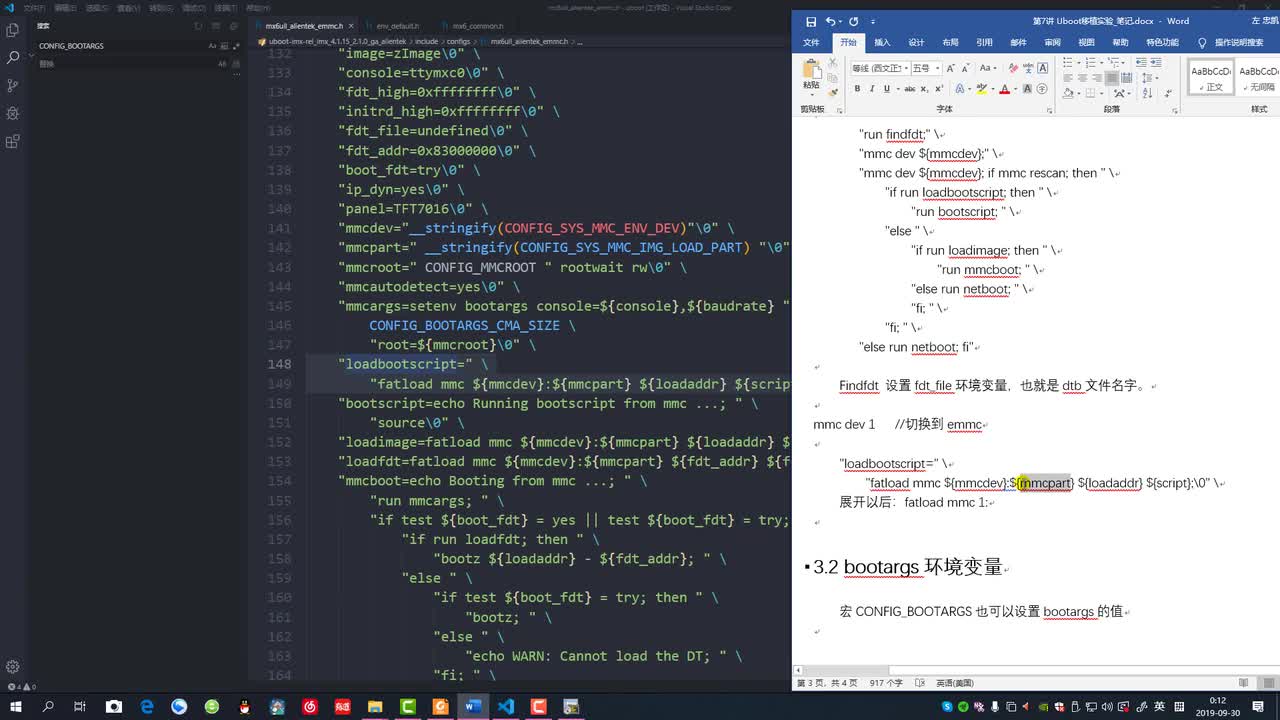
Task: Click 'configs' in the VS Code breadcrumb
Action: (458, 42)
